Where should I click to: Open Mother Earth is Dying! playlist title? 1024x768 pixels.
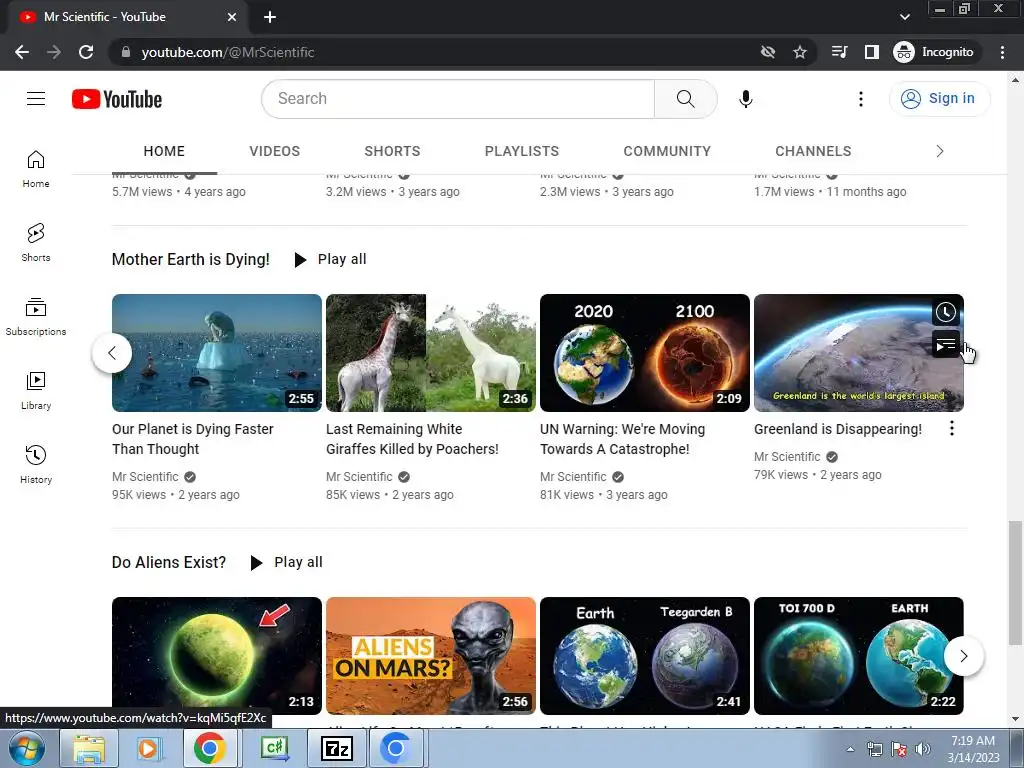191,259
